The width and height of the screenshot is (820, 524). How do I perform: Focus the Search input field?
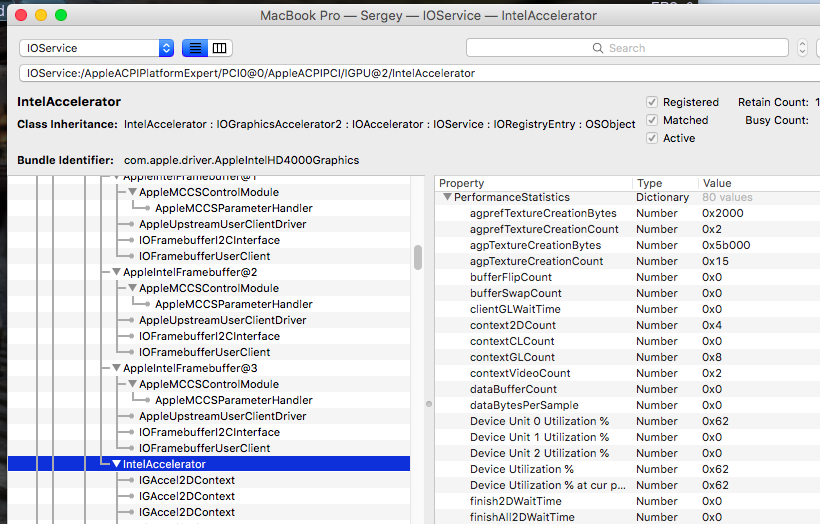627,48
